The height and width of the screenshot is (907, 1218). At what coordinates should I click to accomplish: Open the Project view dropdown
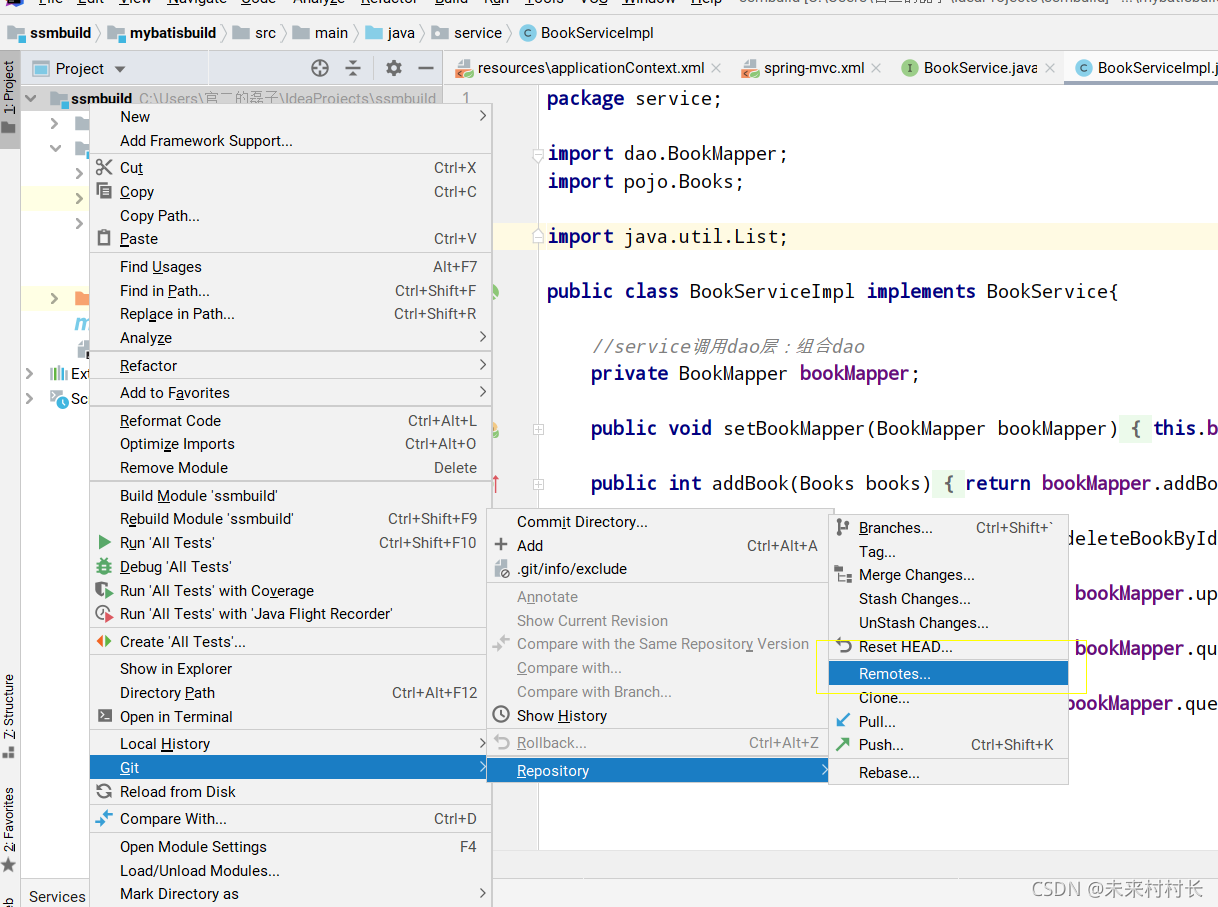(120, 69)
